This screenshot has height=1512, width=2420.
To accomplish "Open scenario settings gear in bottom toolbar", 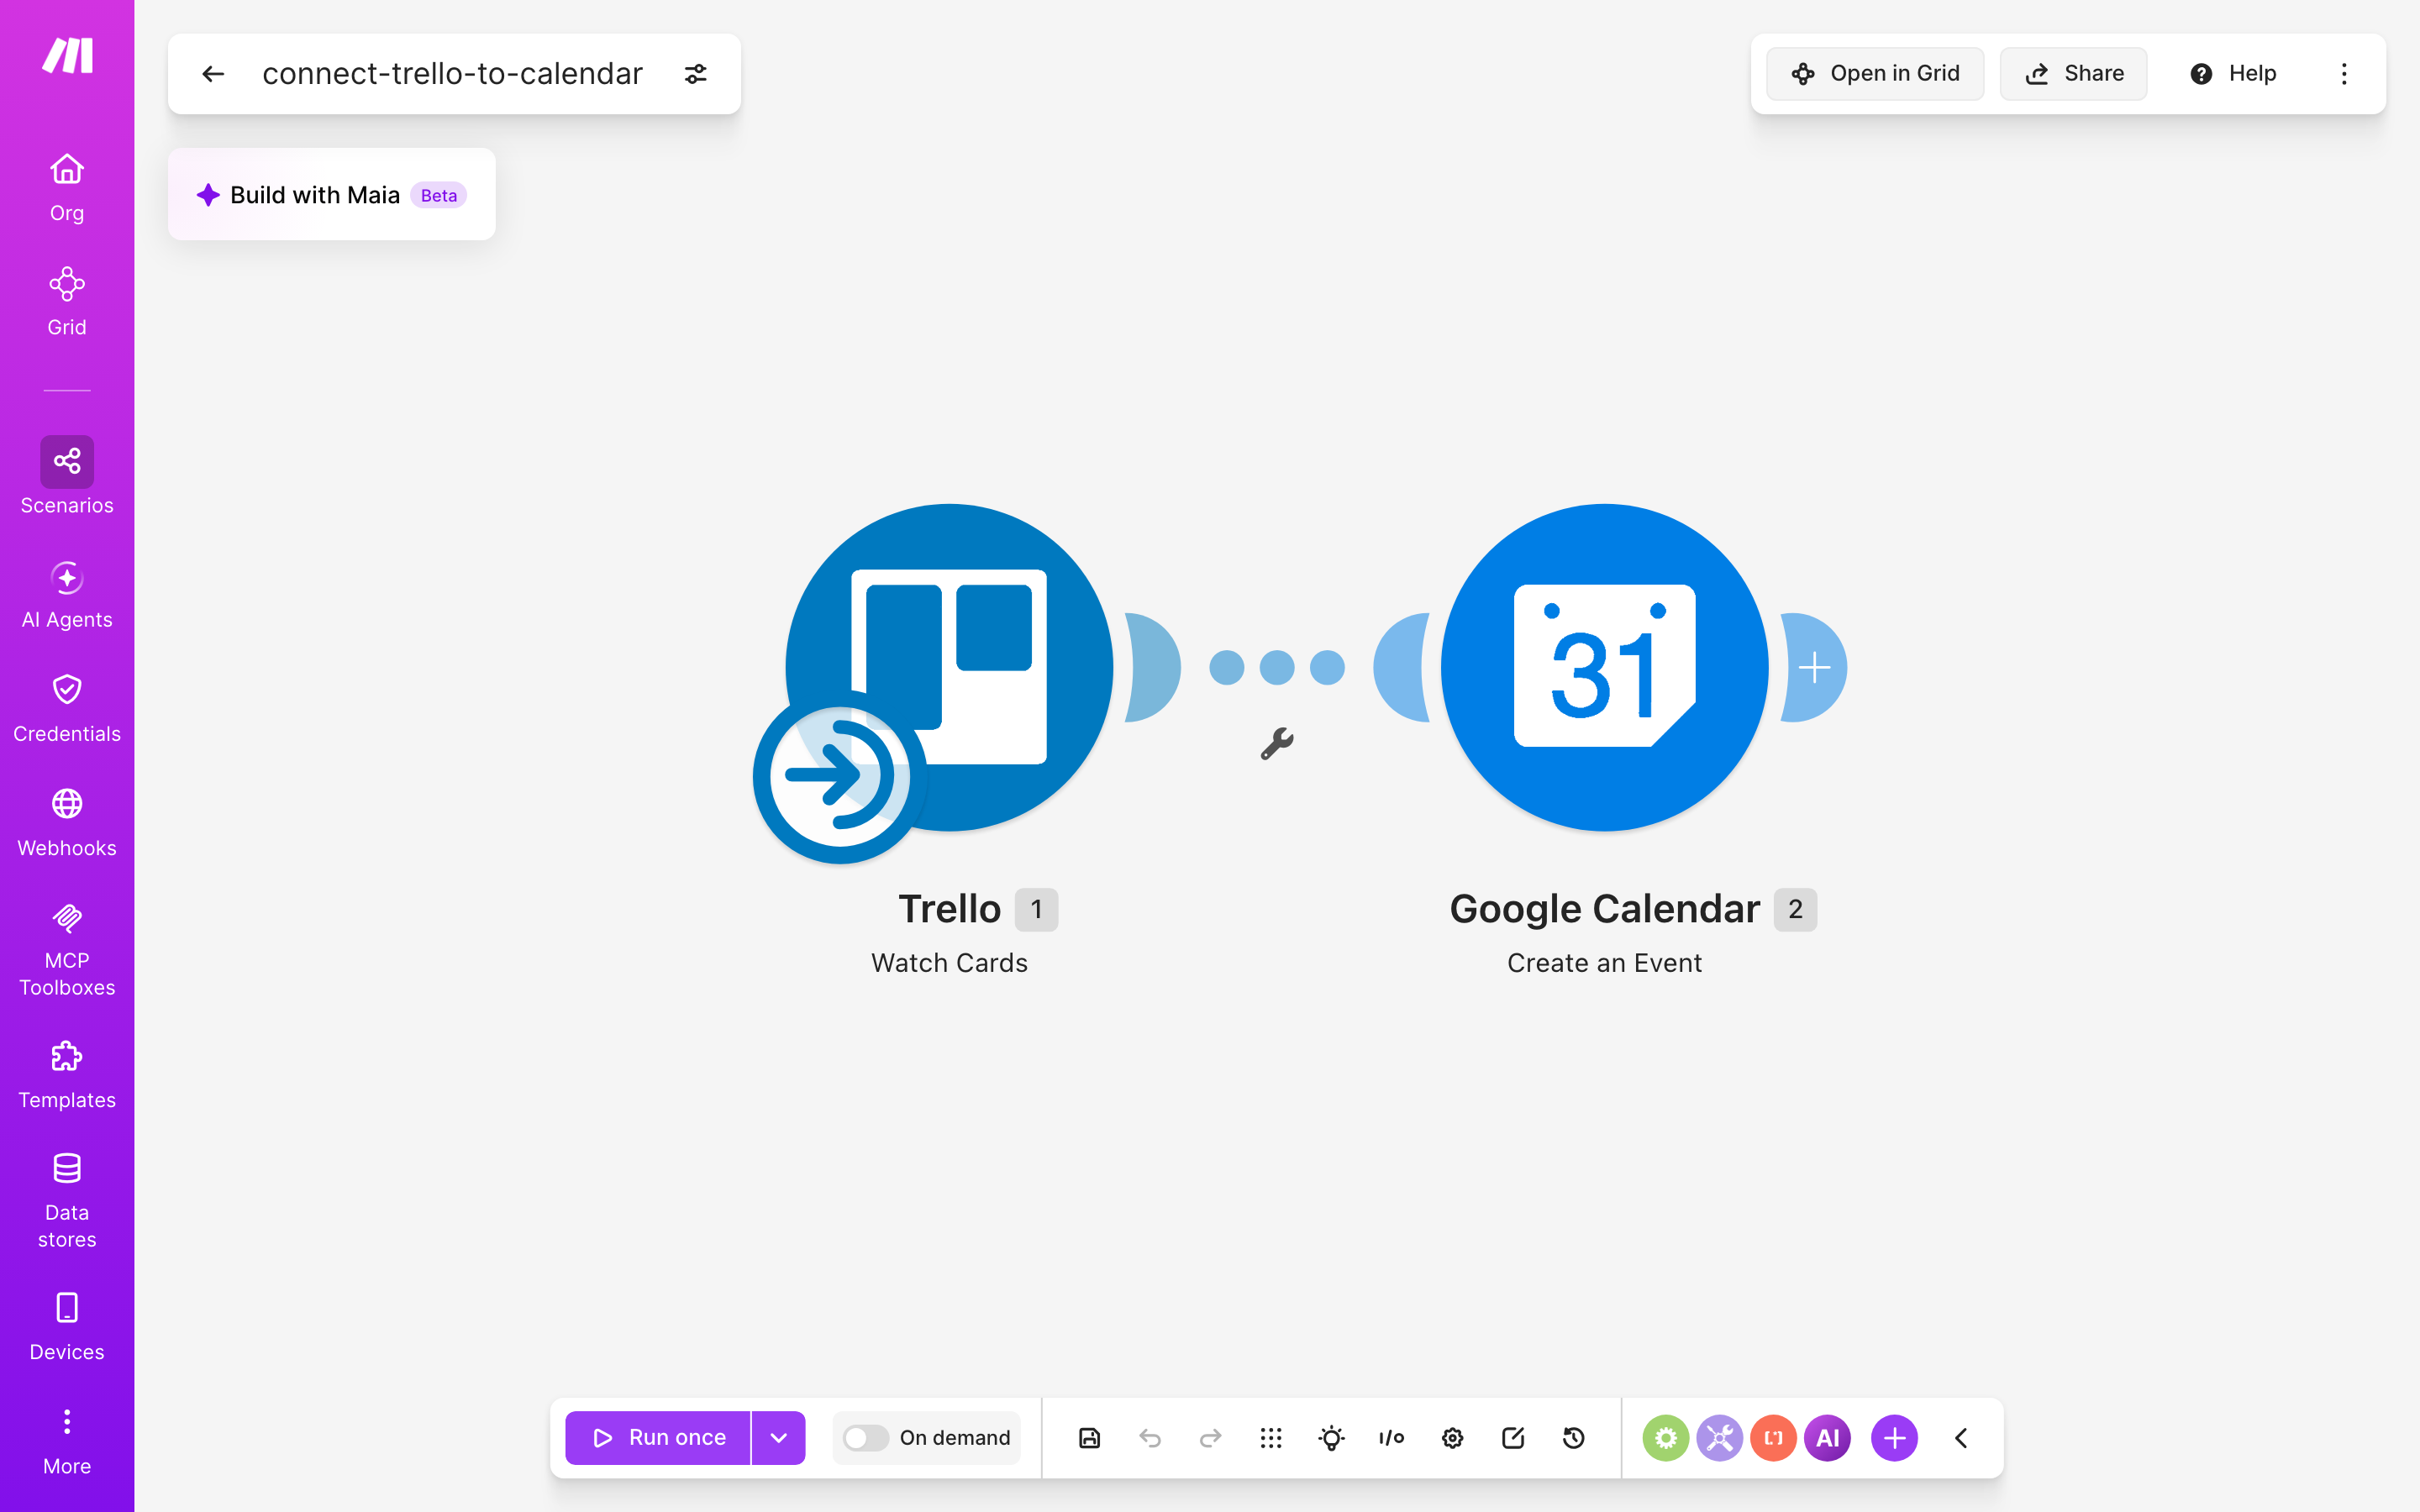I will click(x=1453, y=1438).
